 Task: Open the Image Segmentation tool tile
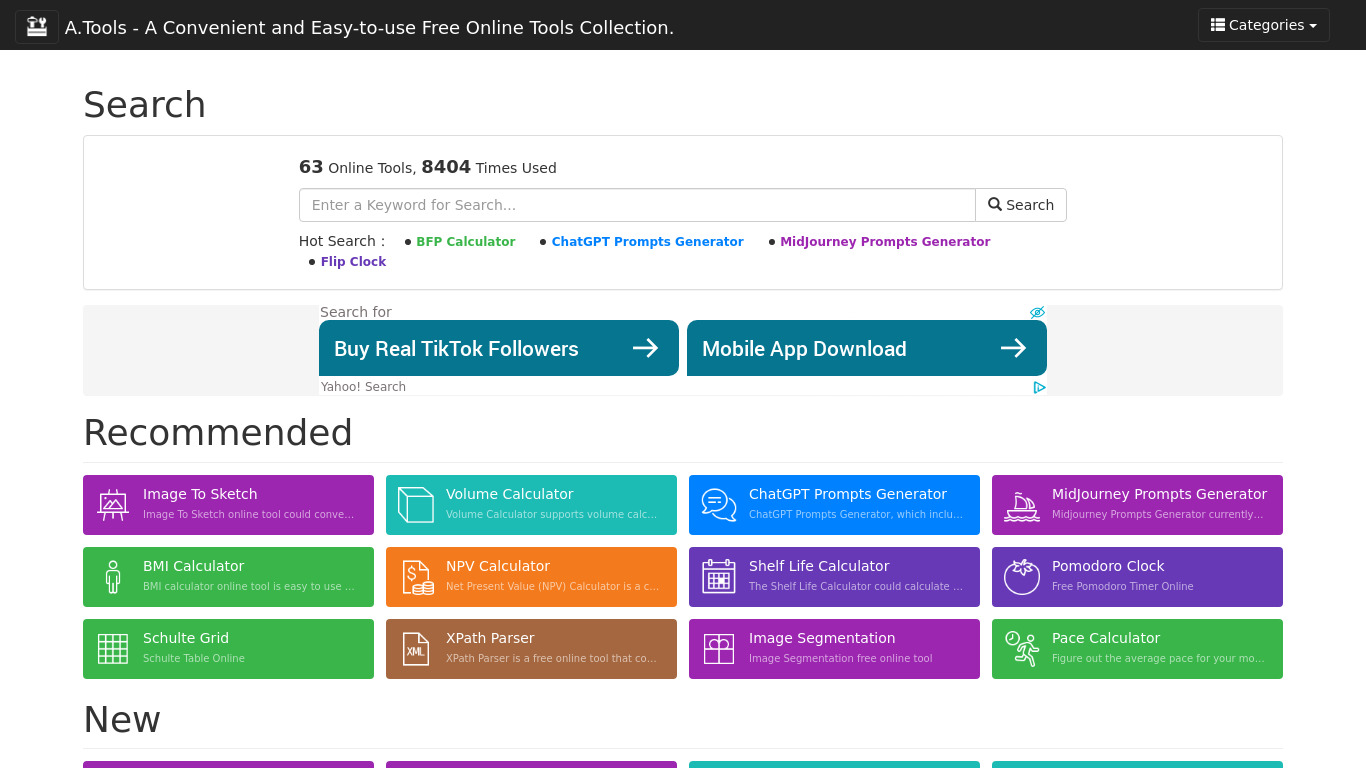(x=834, y=649)
